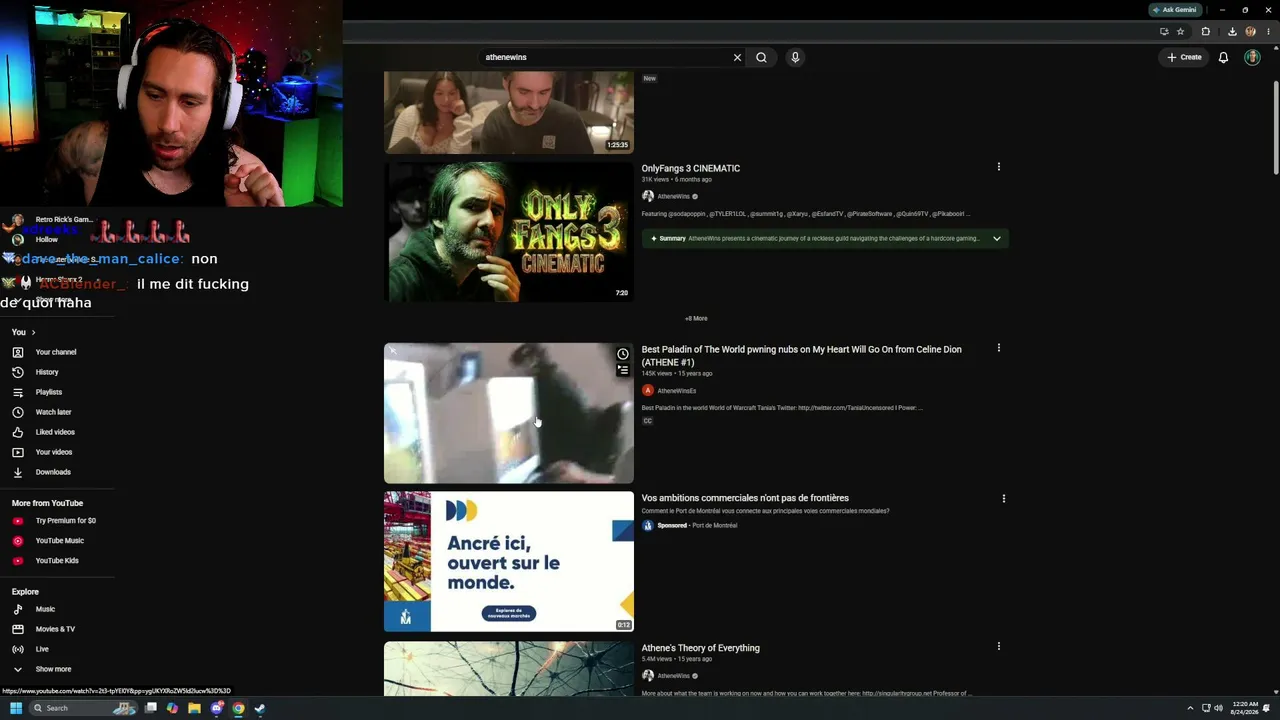1280x720 pixels.
Task: Click the install app icon in address bar
Action: point(1164,31)
